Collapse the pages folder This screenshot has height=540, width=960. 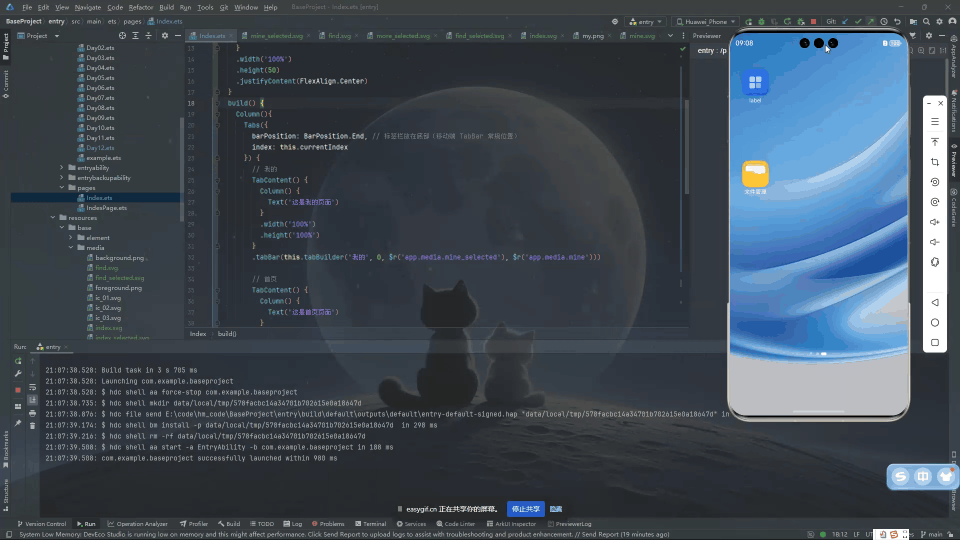coord(62,187)
